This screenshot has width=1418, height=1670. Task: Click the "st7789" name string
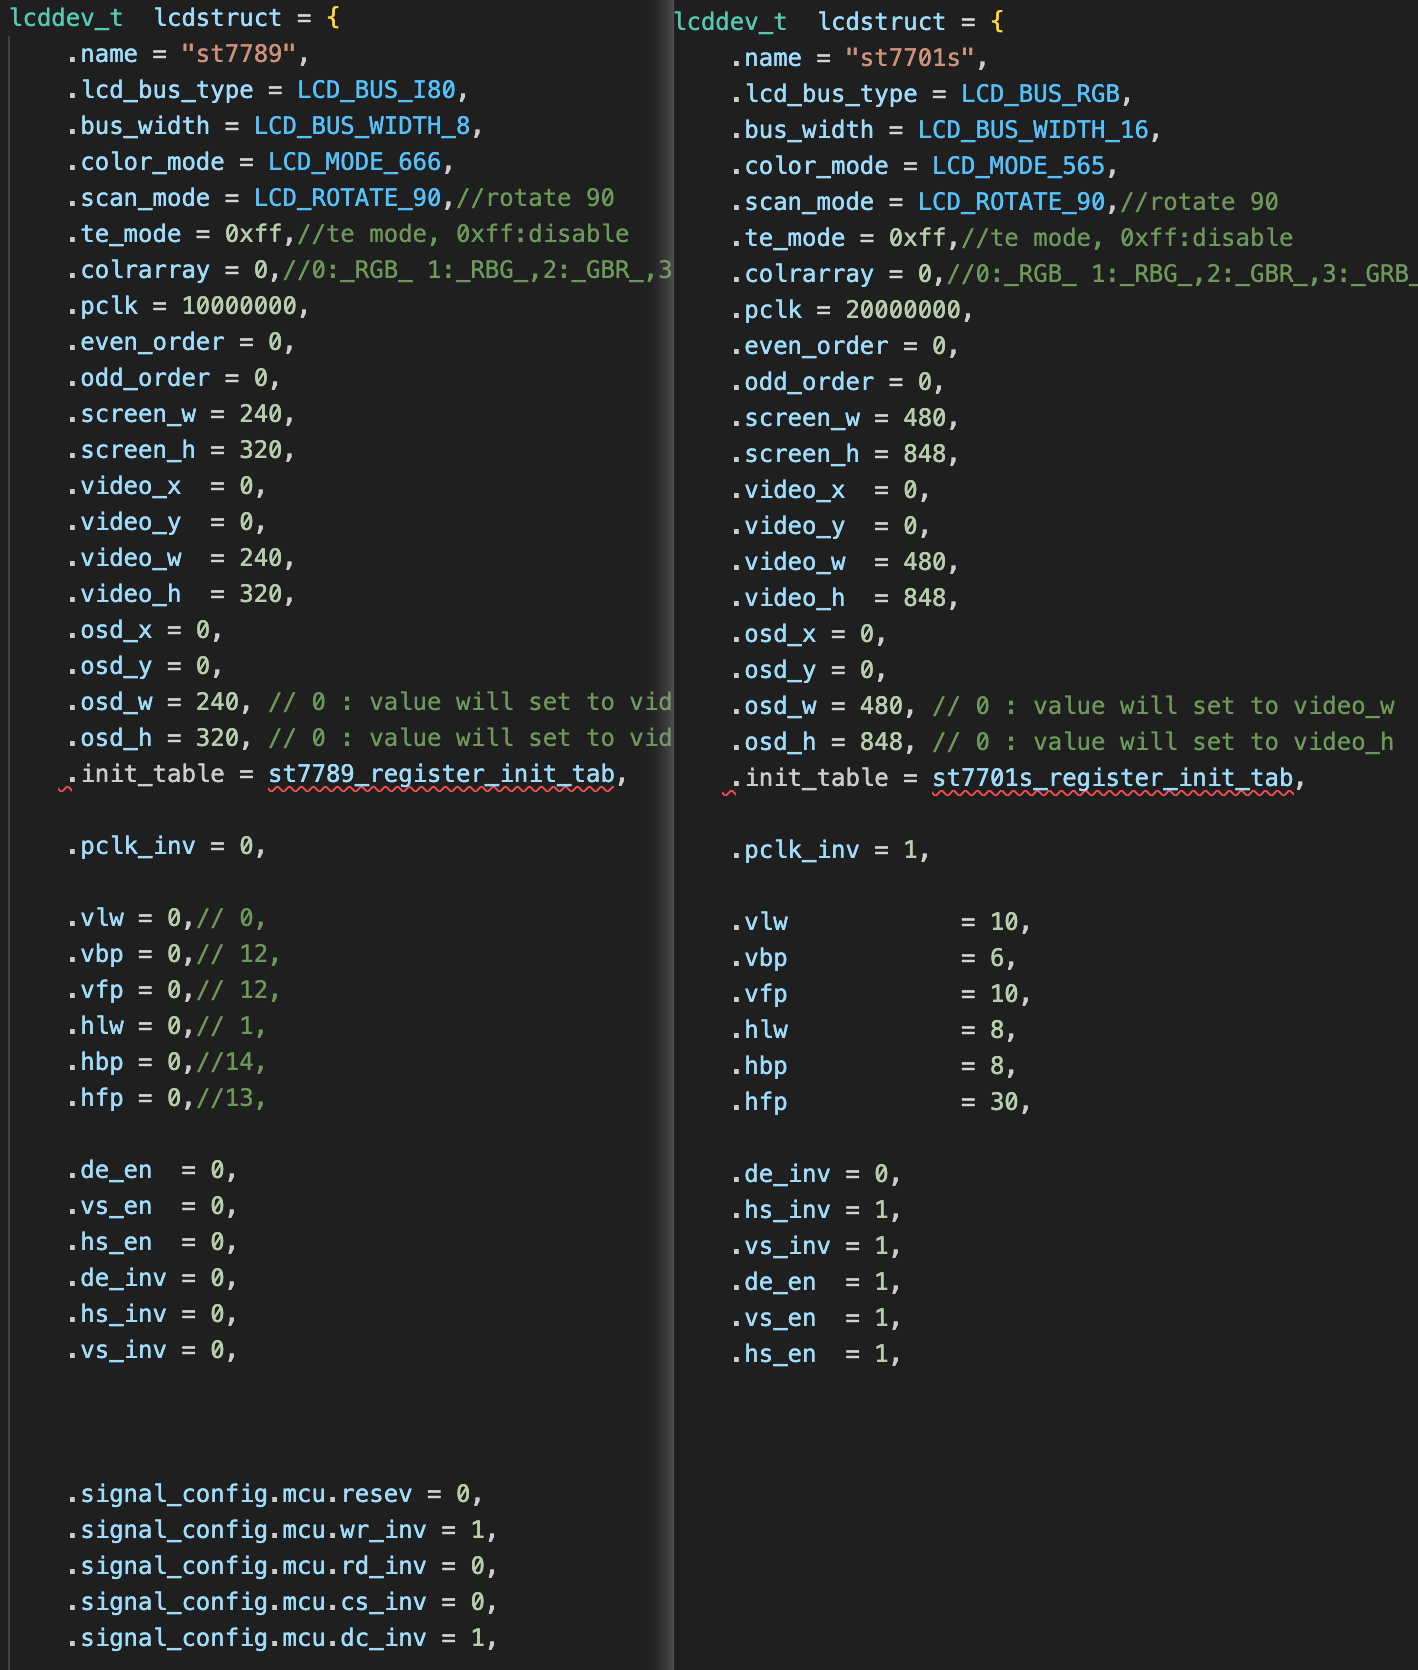coord(239,54)
